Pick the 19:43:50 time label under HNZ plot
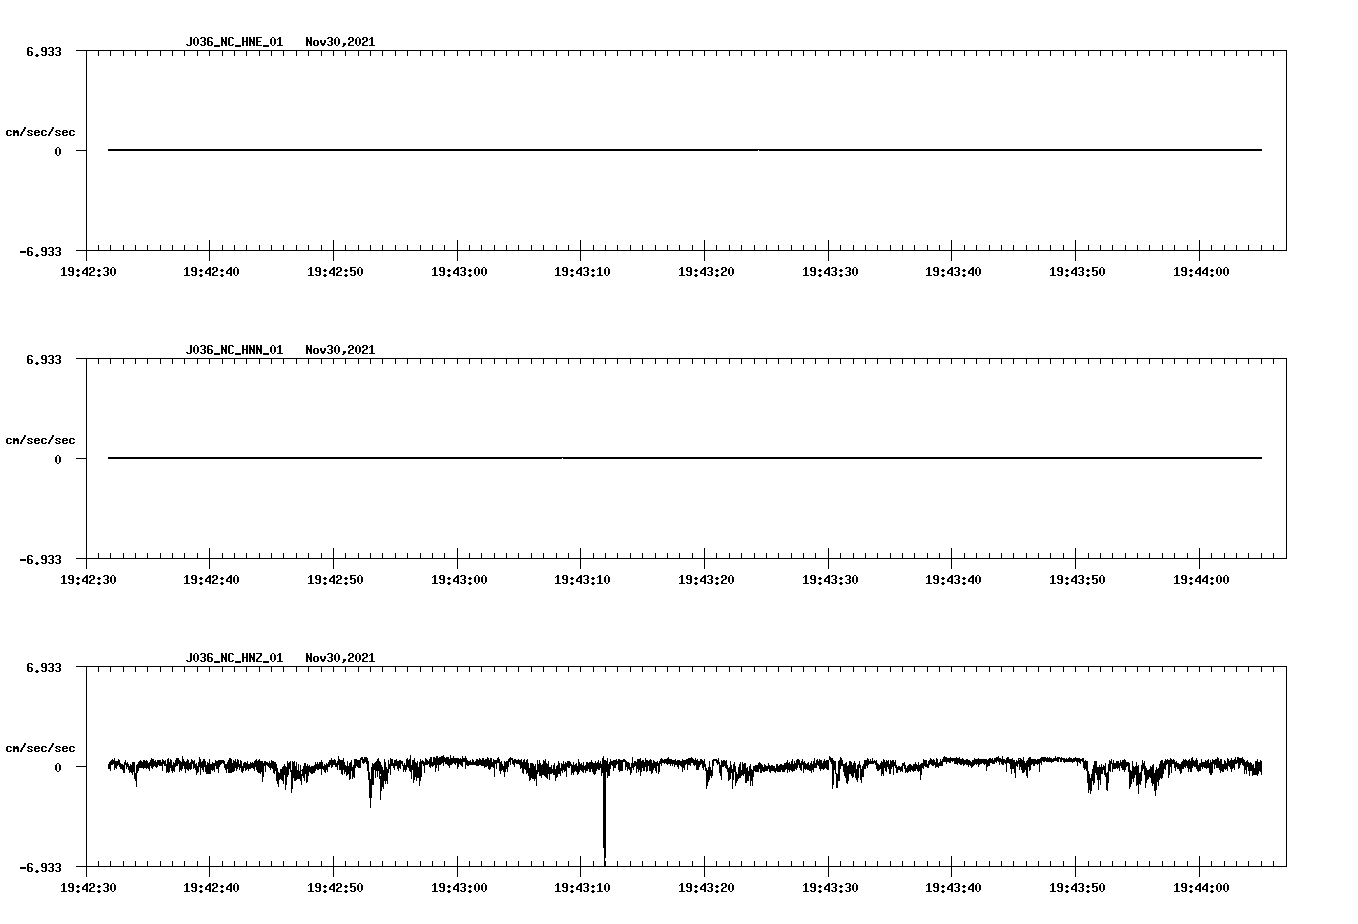 tap(1078, 887)
